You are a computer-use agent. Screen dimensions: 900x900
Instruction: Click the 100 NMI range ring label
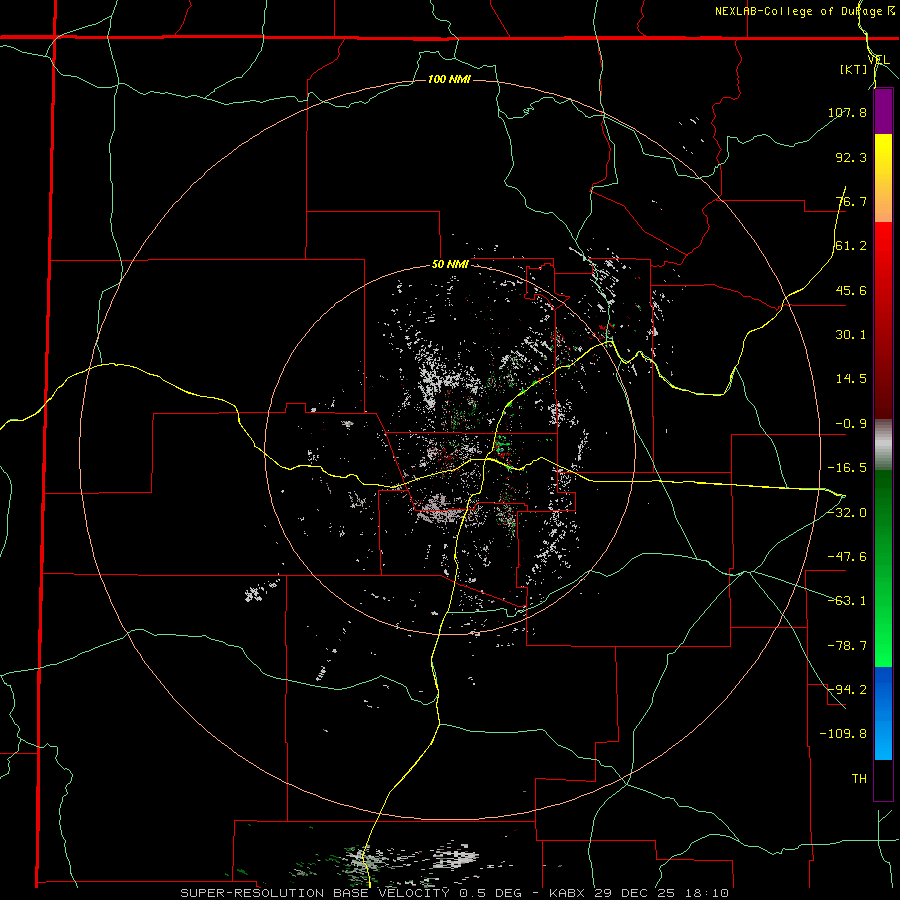tap(449, 79)
